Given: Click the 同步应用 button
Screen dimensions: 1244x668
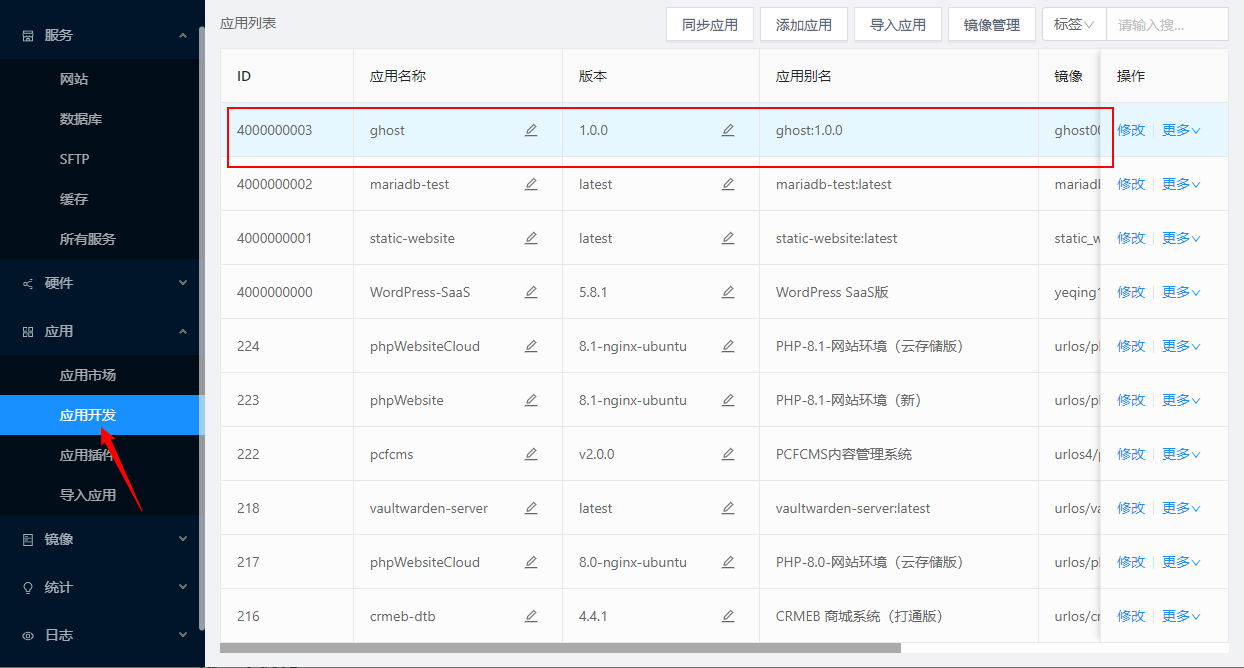Looking at the screenshot, I should (709, 25).
